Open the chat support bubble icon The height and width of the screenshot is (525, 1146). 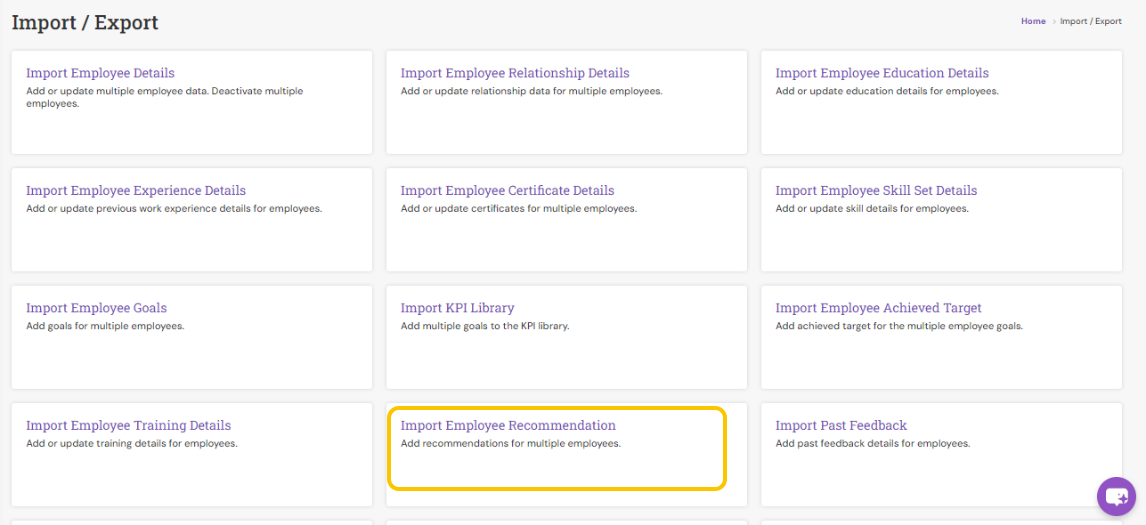1116,496
